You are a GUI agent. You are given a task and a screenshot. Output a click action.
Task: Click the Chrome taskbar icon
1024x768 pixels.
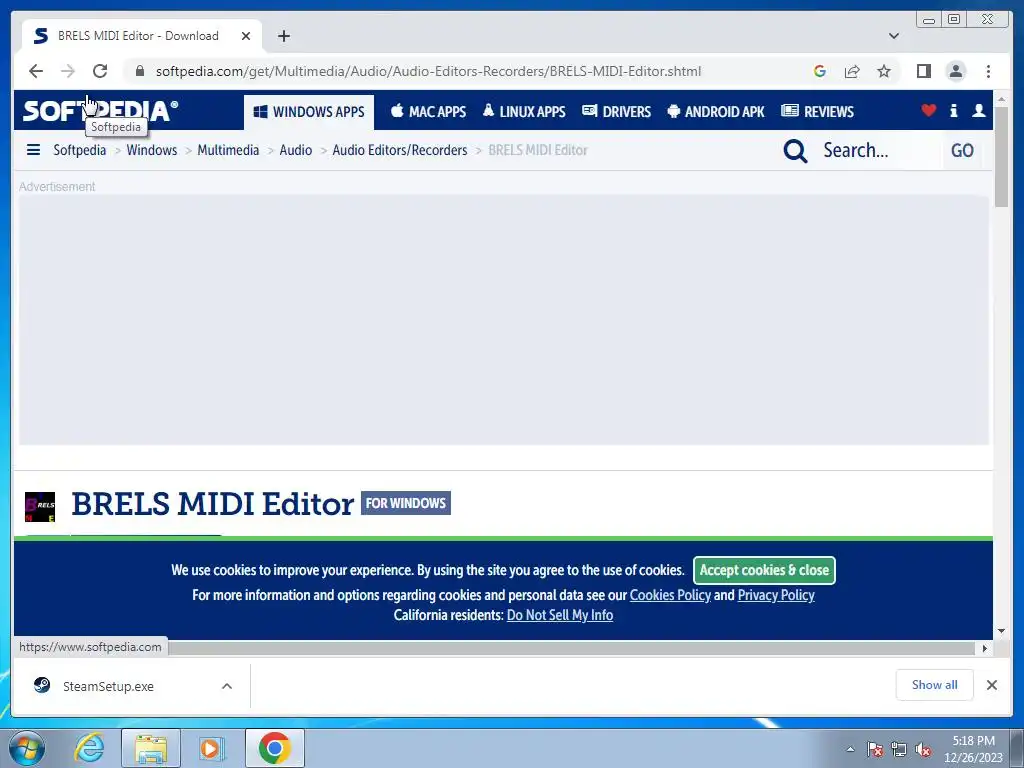(x=274, y=748)
